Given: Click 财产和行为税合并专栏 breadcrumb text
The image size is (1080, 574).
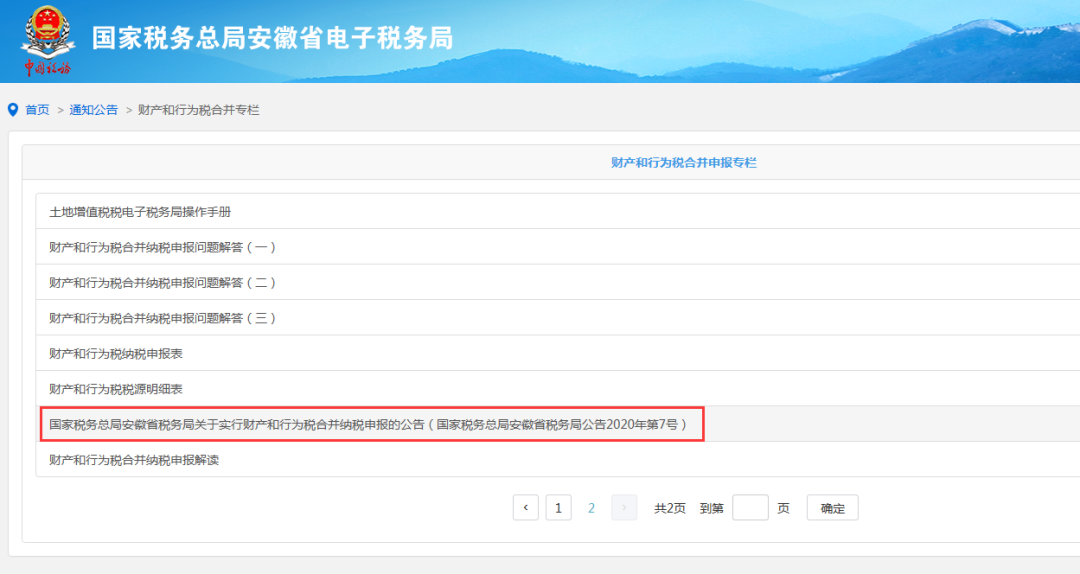Looking at the screenshot, I should coord(198,110).
